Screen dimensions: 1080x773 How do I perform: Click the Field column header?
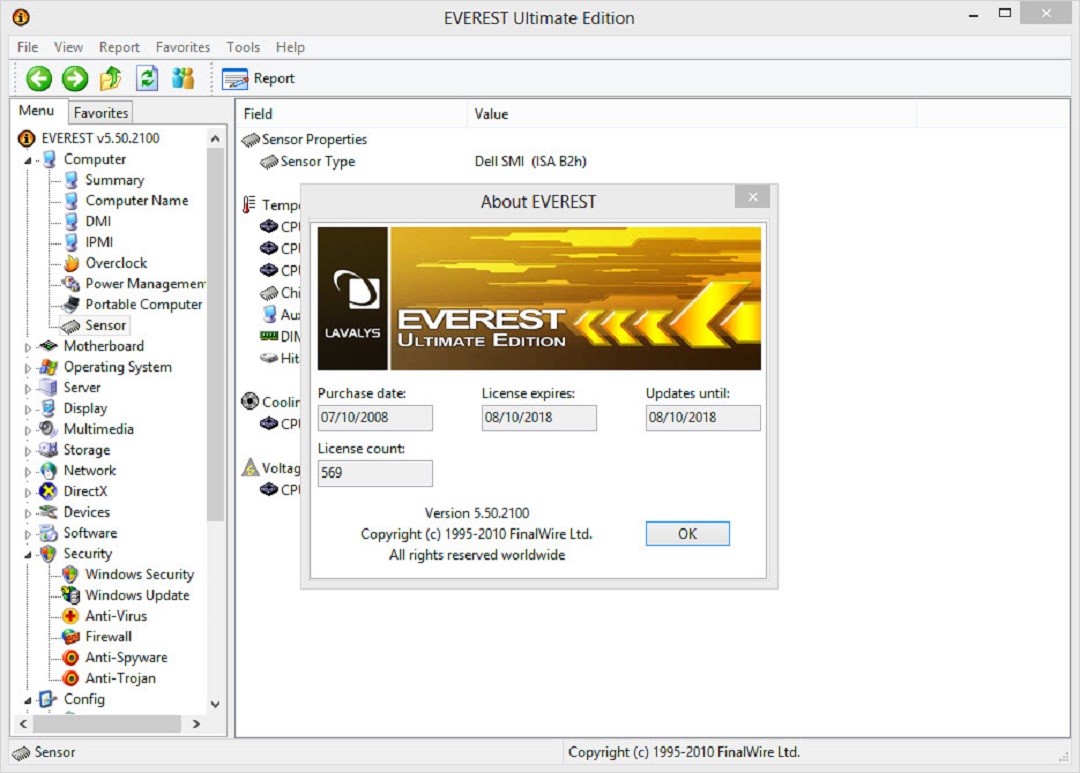pyautogui.click(x=353, y=114)
